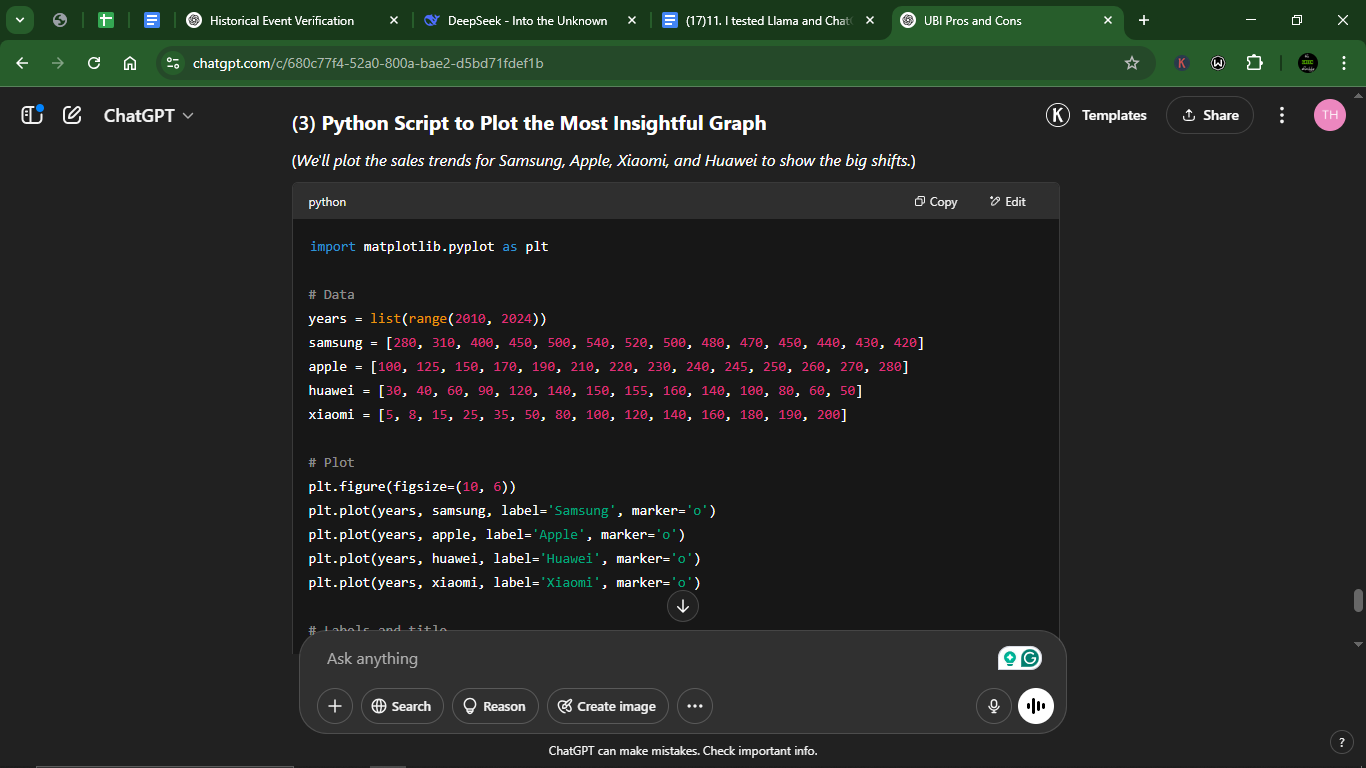View site information icon in address bar
Screen dimensions: 1366x768
pyautogui.click(x=173, y=63)
